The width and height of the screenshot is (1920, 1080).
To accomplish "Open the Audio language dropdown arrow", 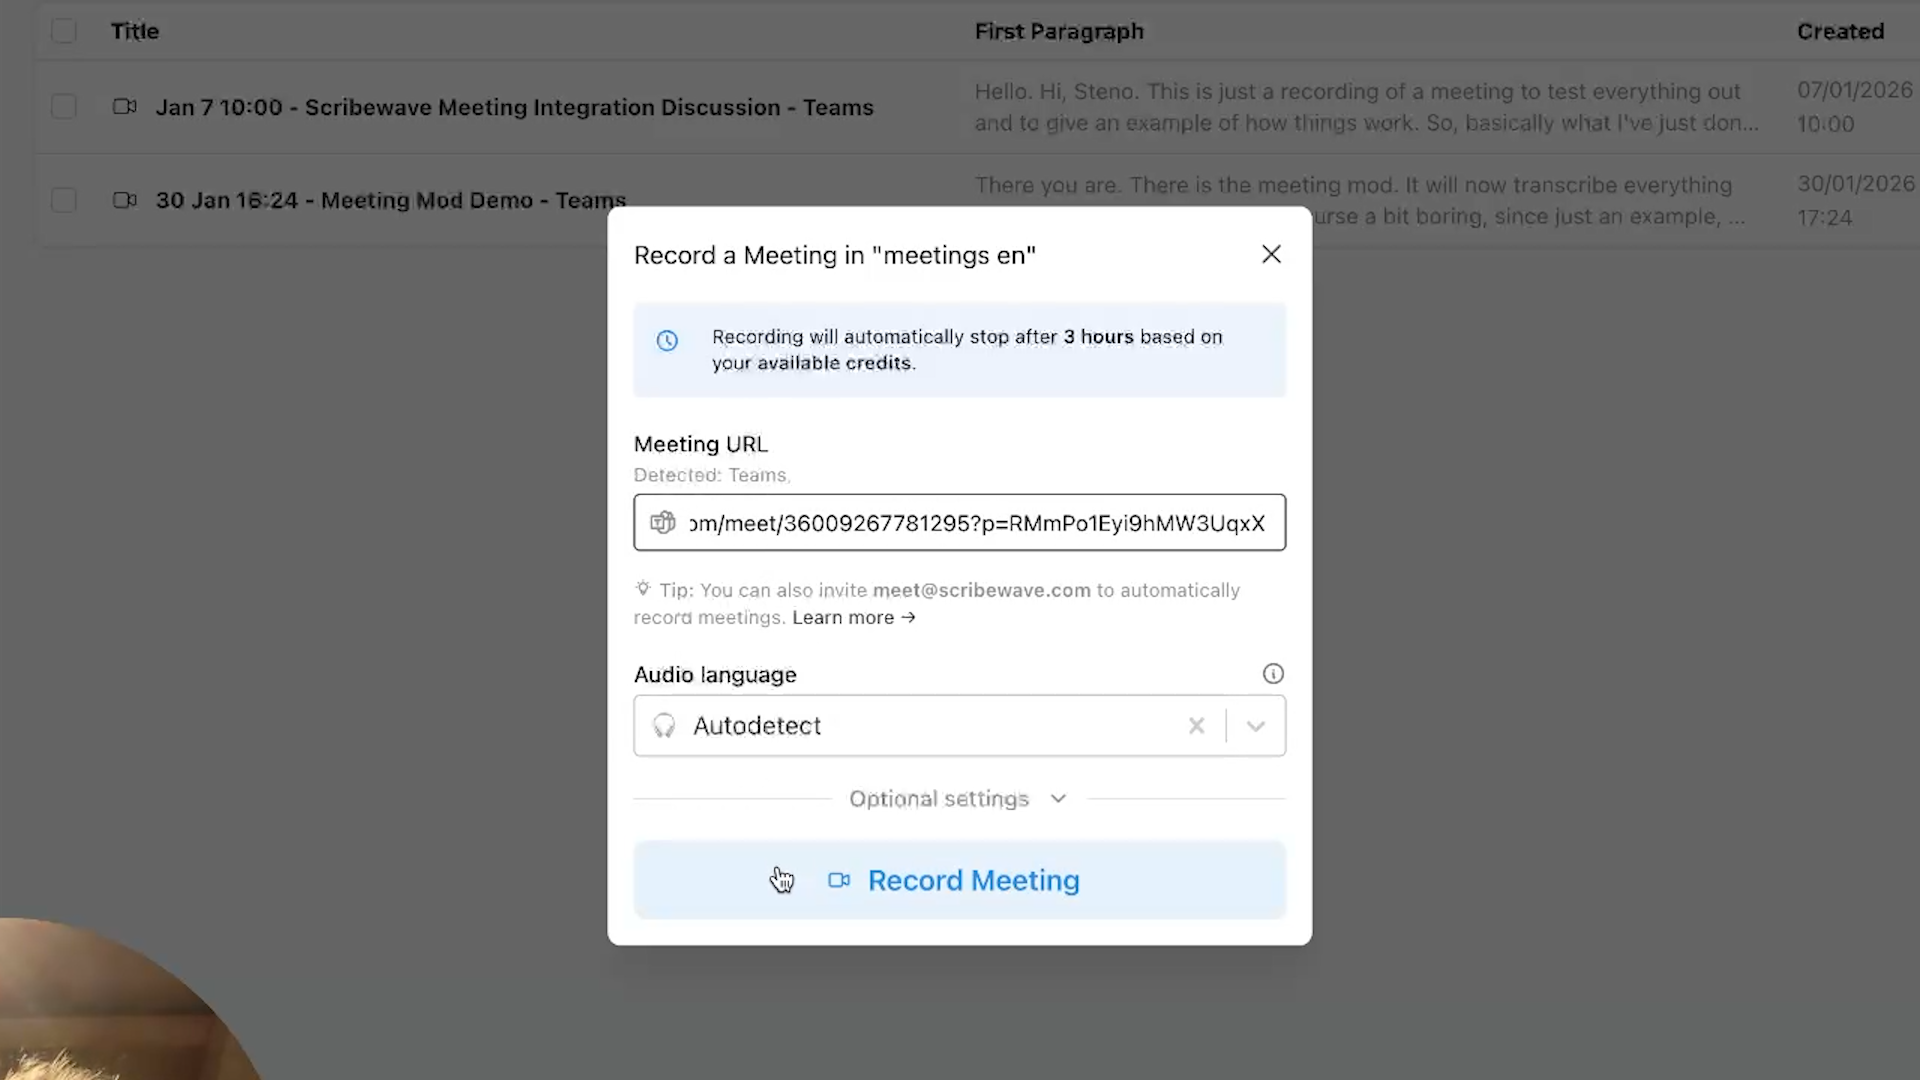I will (1256, 726).
